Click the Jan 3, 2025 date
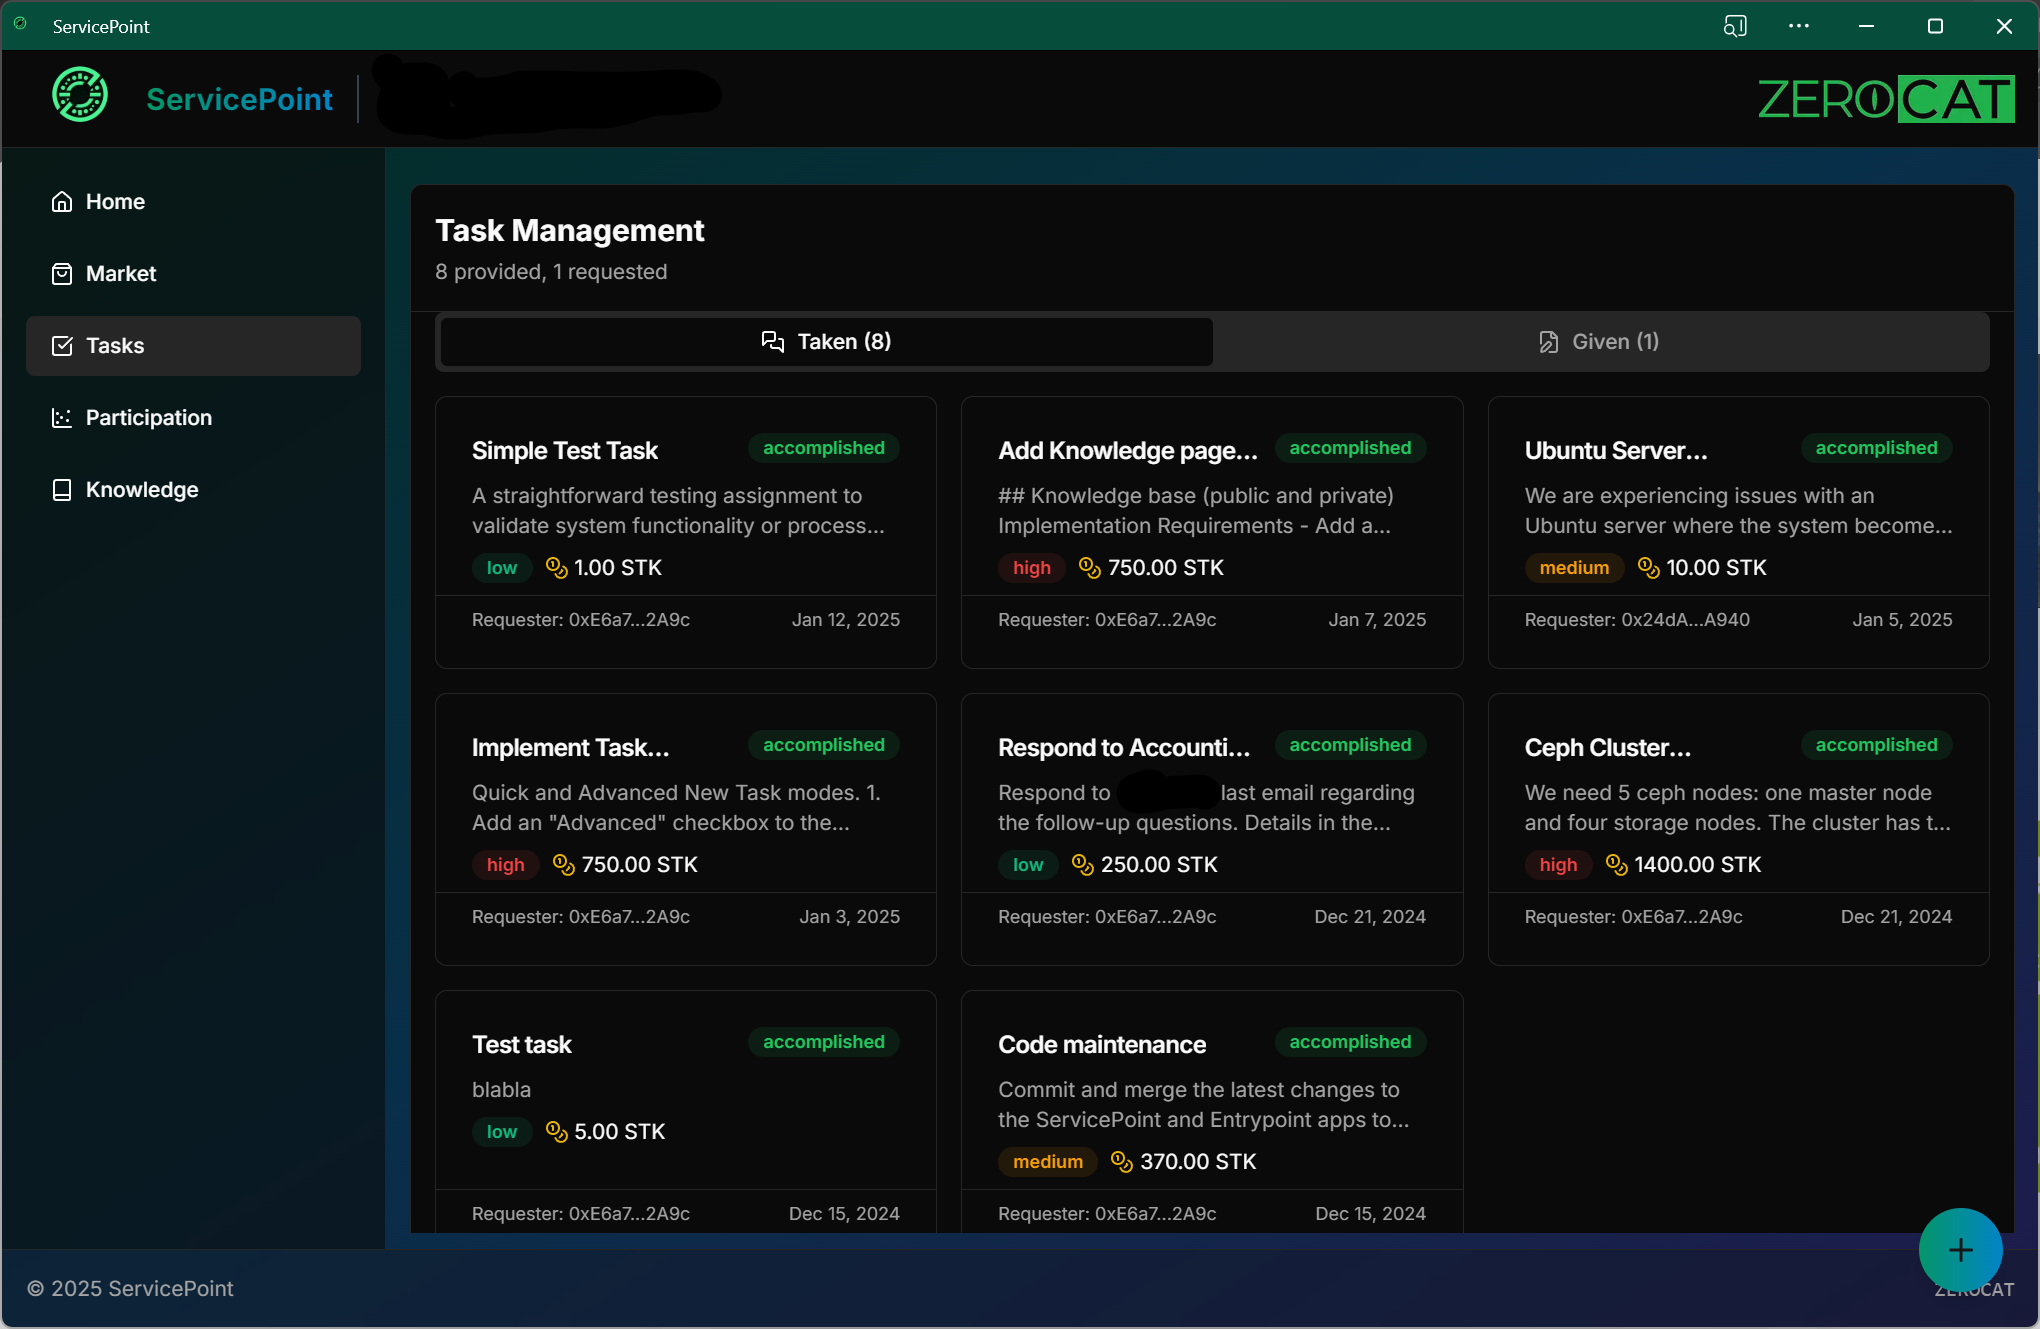This screenshot has width=2040, height=1329. pyautogui.click(x=849, y=917)
